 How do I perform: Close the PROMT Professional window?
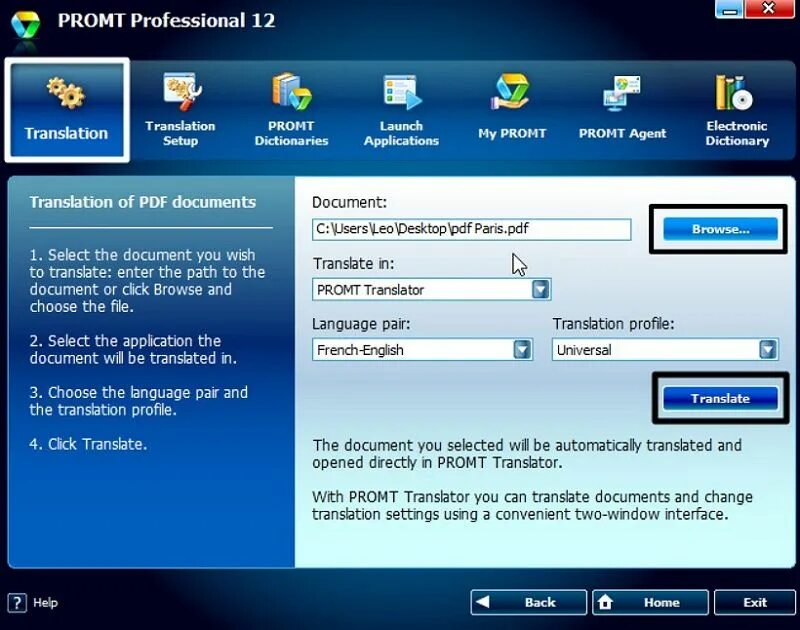769,9
